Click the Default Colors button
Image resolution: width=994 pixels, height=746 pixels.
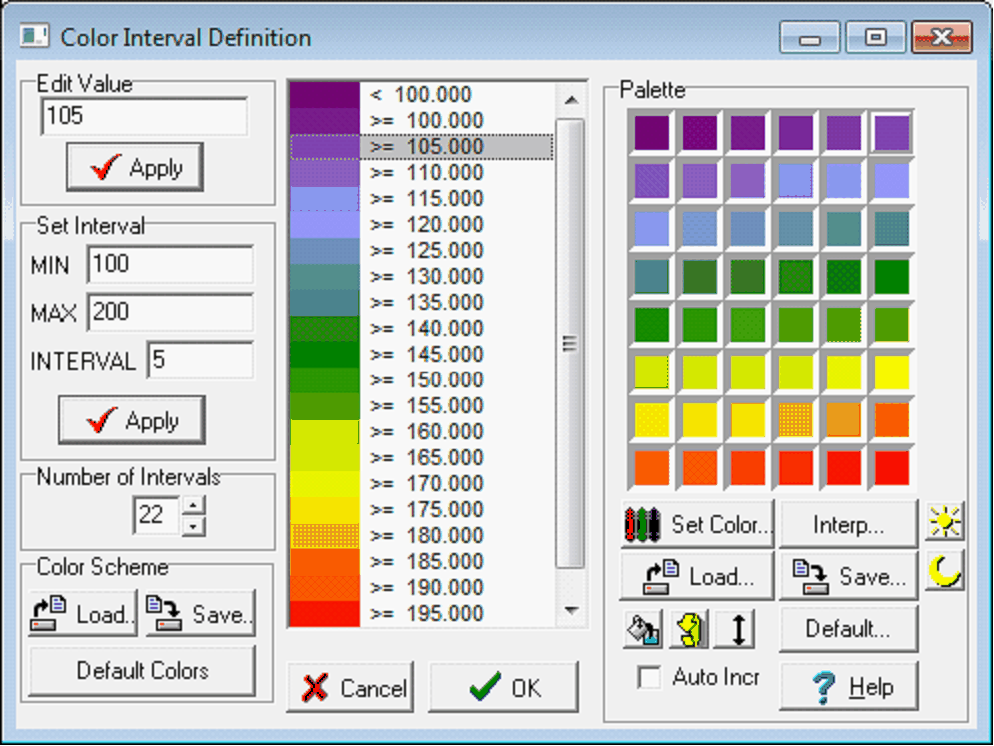coord(142,670)
